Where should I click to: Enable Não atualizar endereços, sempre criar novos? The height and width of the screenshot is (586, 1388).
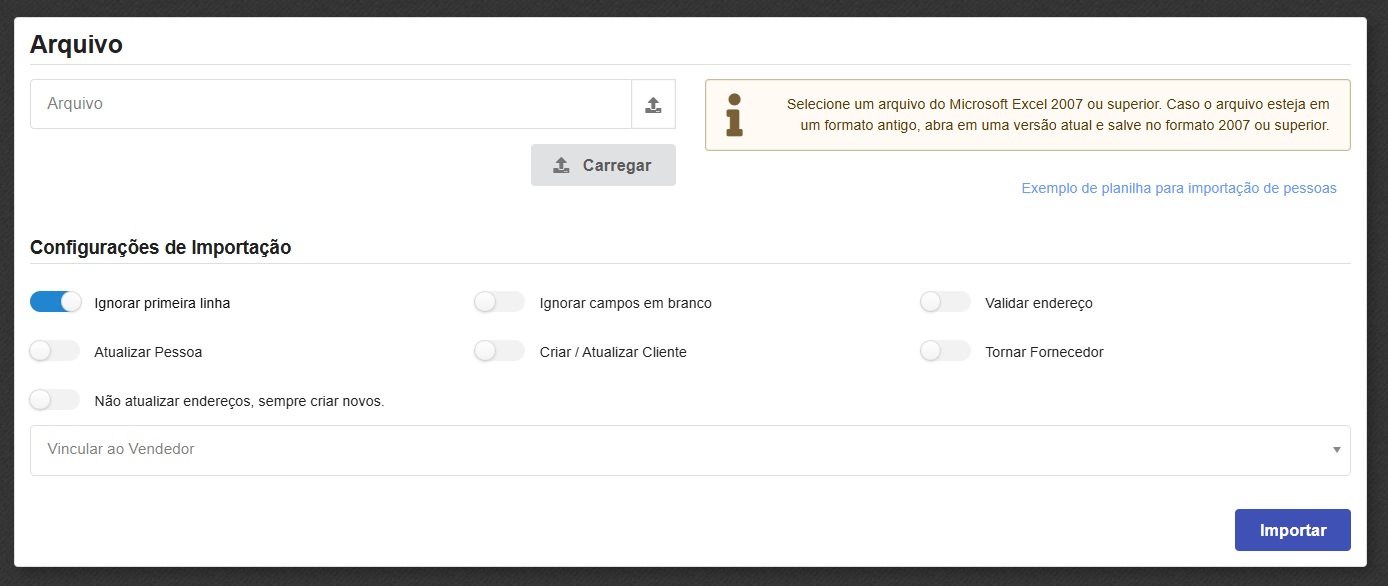click(x=55, y=400)
